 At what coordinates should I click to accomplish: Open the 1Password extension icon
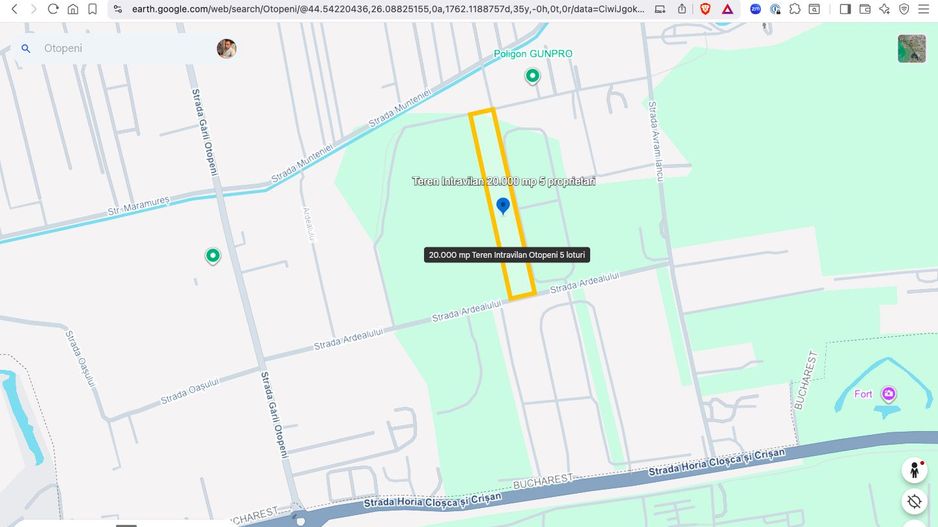point(775,9)
